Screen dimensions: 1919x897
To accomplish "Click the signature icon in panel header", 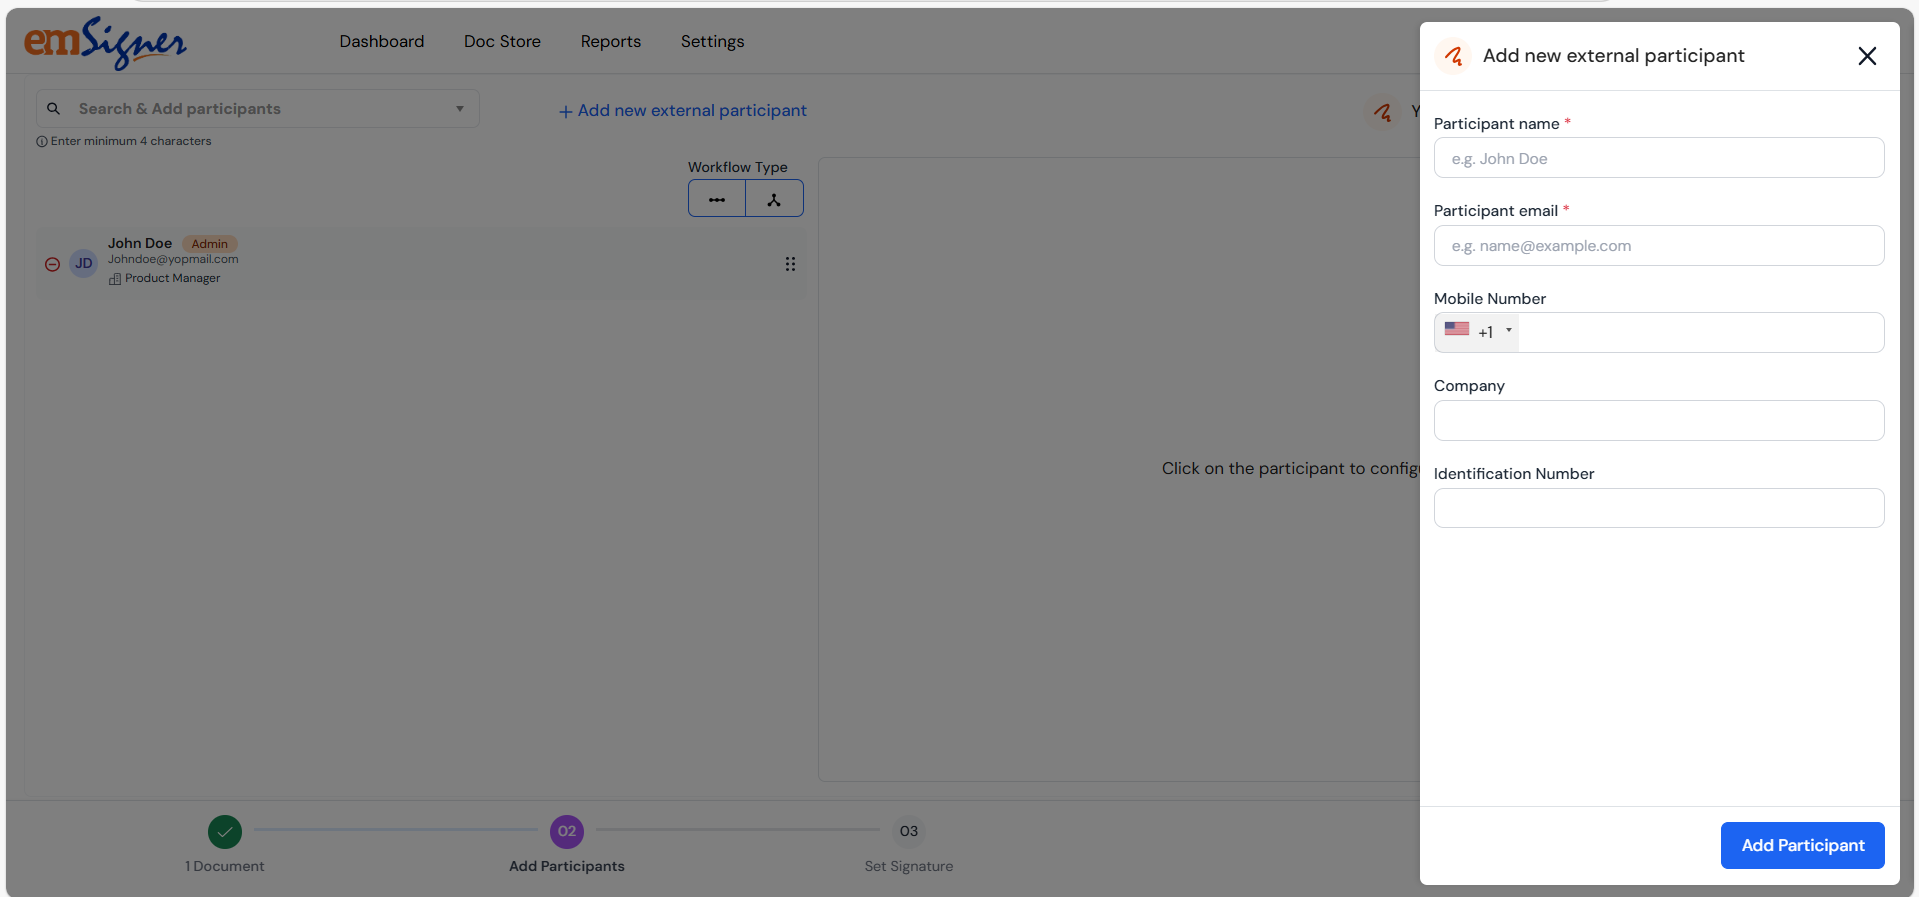I will click(1453, 56).
